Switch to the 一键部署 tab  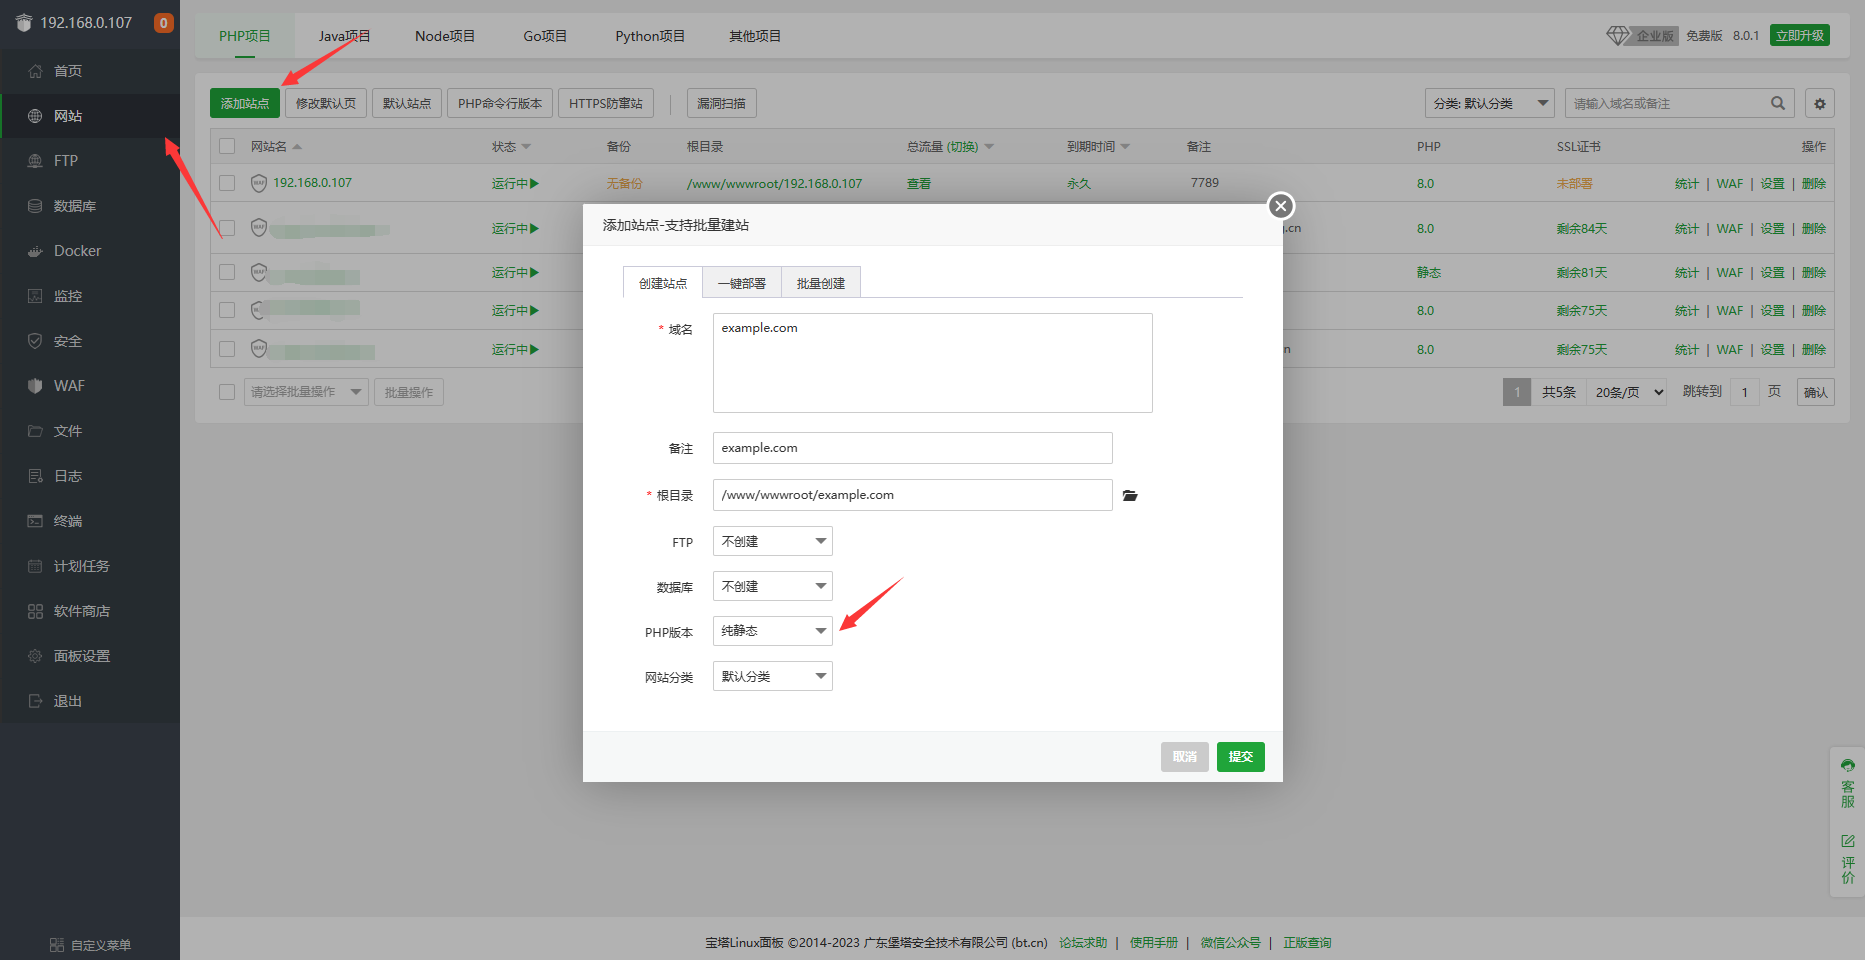(x=741, y=283)
